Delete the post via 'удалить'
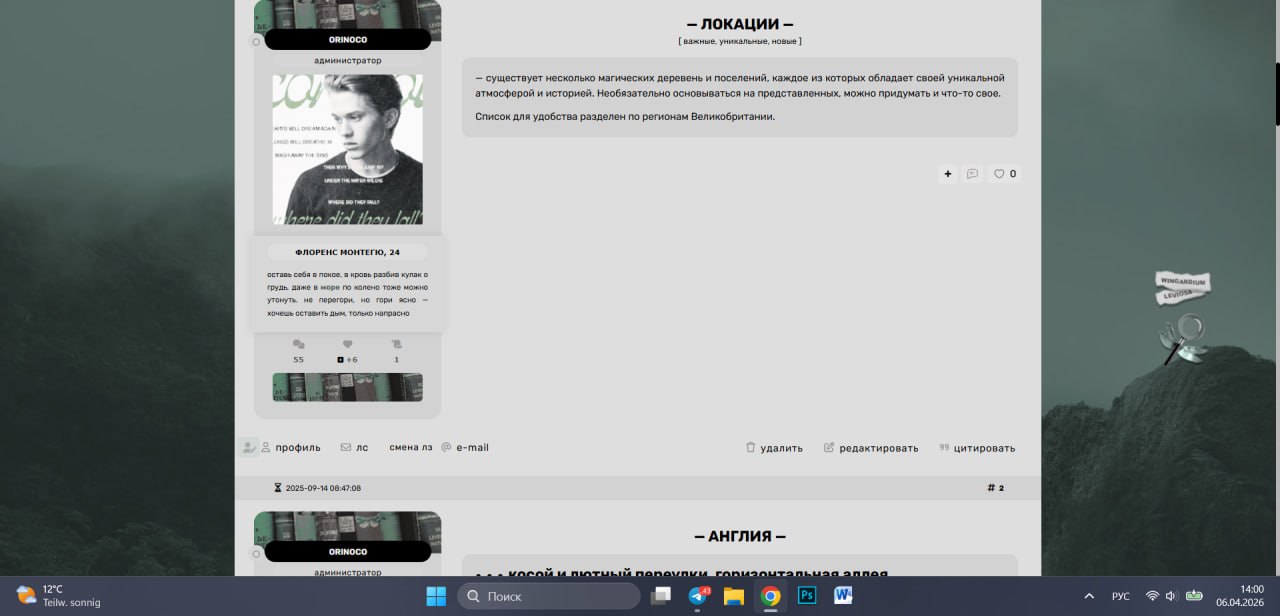1280x616 pixels. click(774, 448)
